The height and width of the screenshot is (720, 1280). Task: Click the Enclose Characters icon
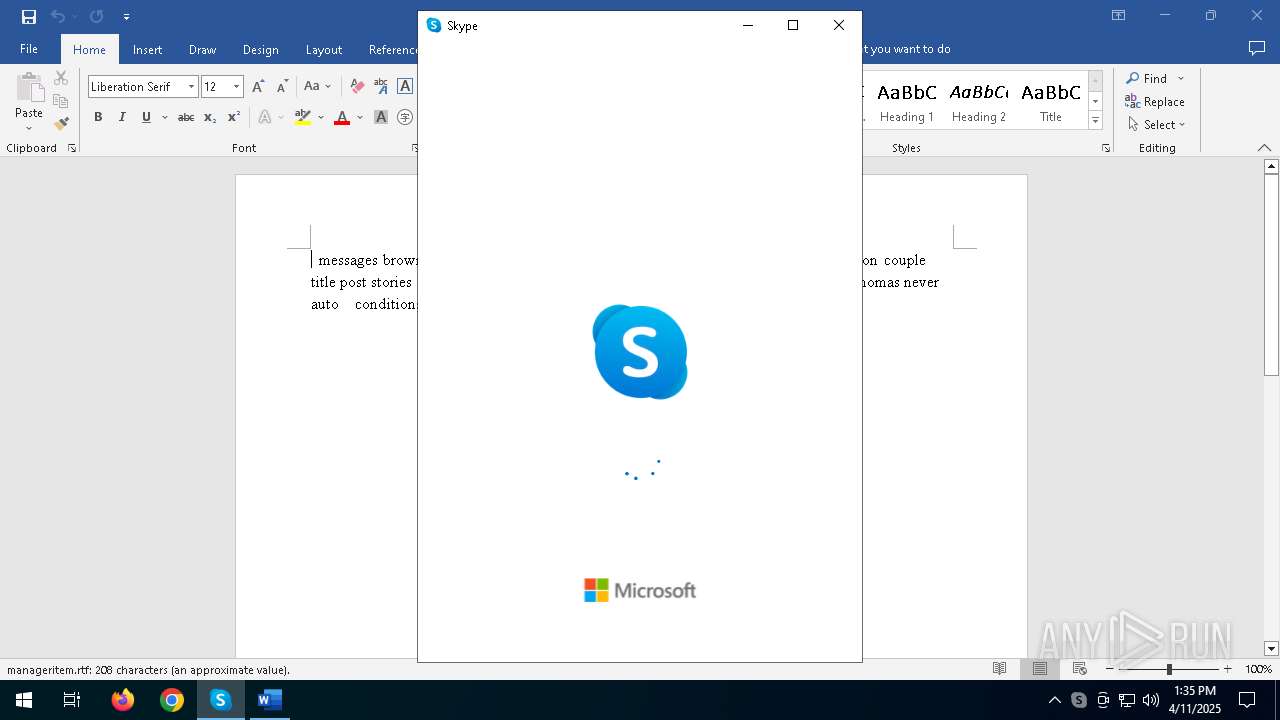pyautogui.click(x=405, y=117)
